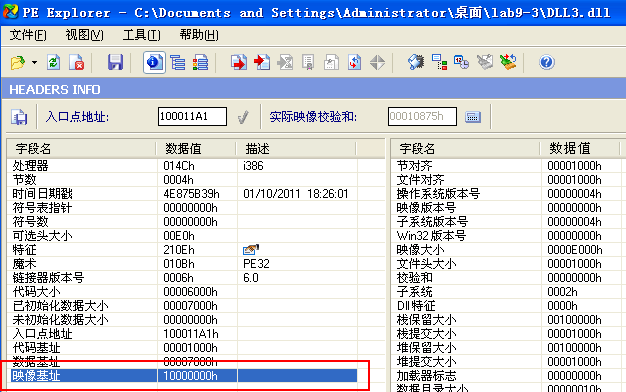Open the debug information document icon
The image size is (626, 392).
[308, 63]
